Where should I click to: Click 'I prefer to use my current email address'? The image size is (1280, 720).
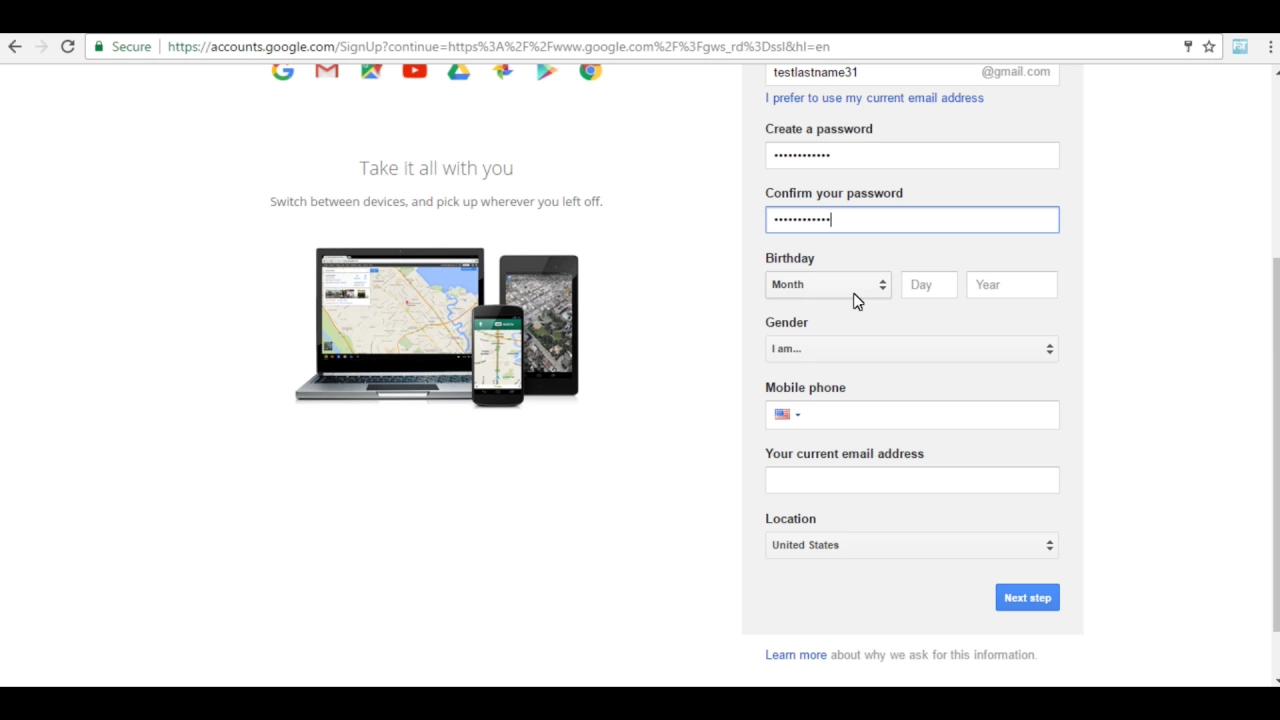click(x=874, y=98)
